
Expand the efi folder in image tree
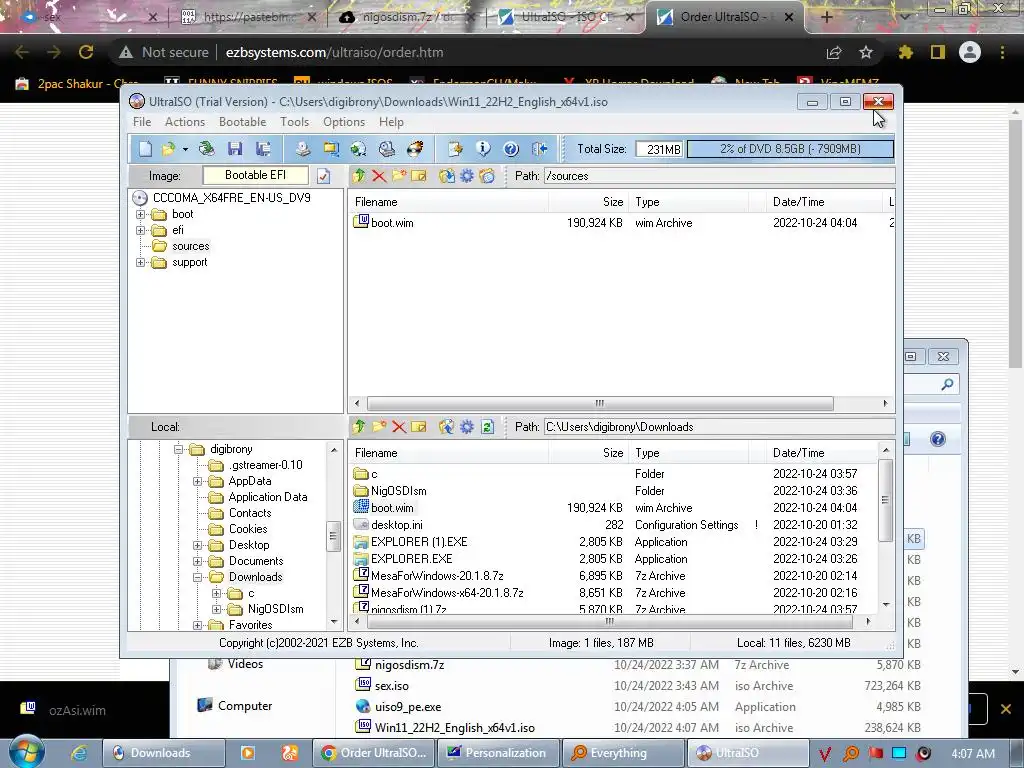point(140,230)
